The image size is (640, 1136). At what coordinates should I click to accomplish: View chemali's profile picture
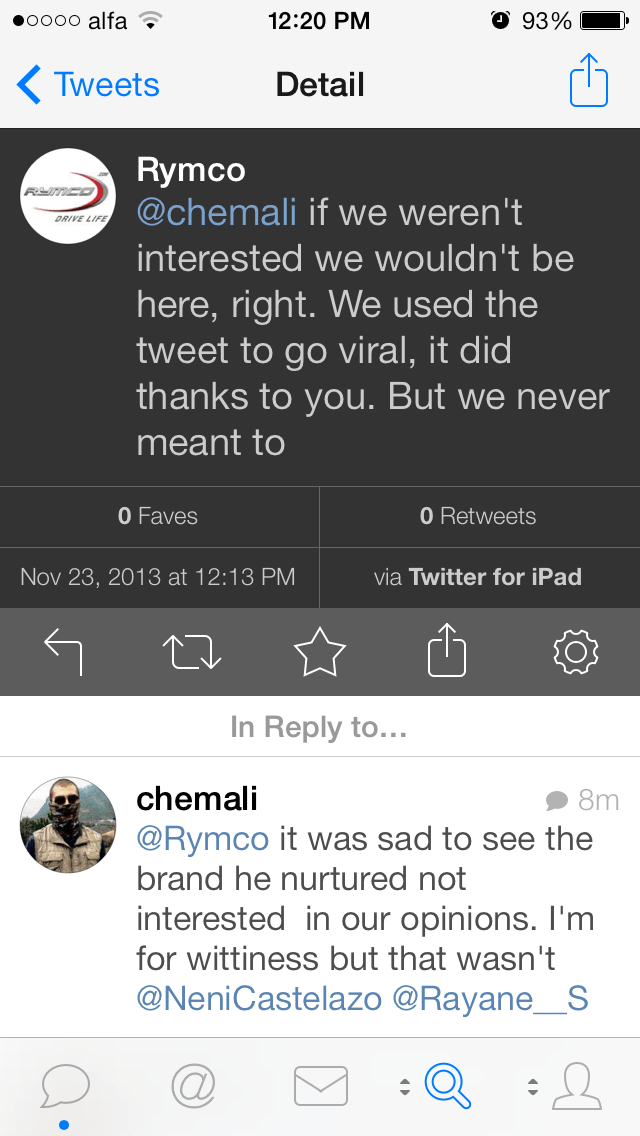68,824
